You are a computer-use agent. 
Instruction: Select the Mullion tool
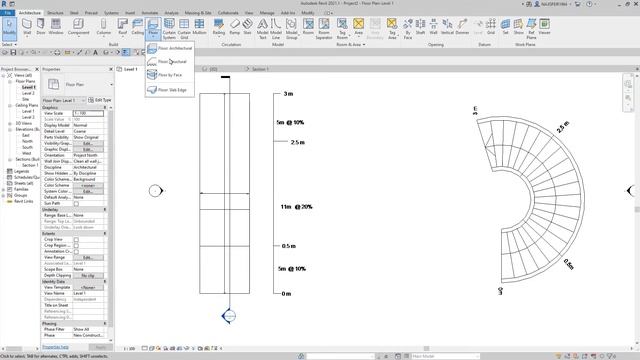tap(199, 27)
